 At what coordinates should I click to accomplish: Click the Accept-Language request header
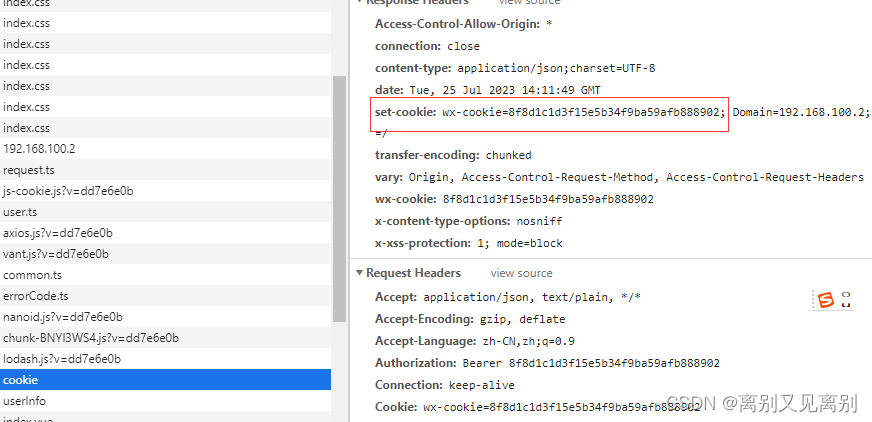(x=475, y=341)
